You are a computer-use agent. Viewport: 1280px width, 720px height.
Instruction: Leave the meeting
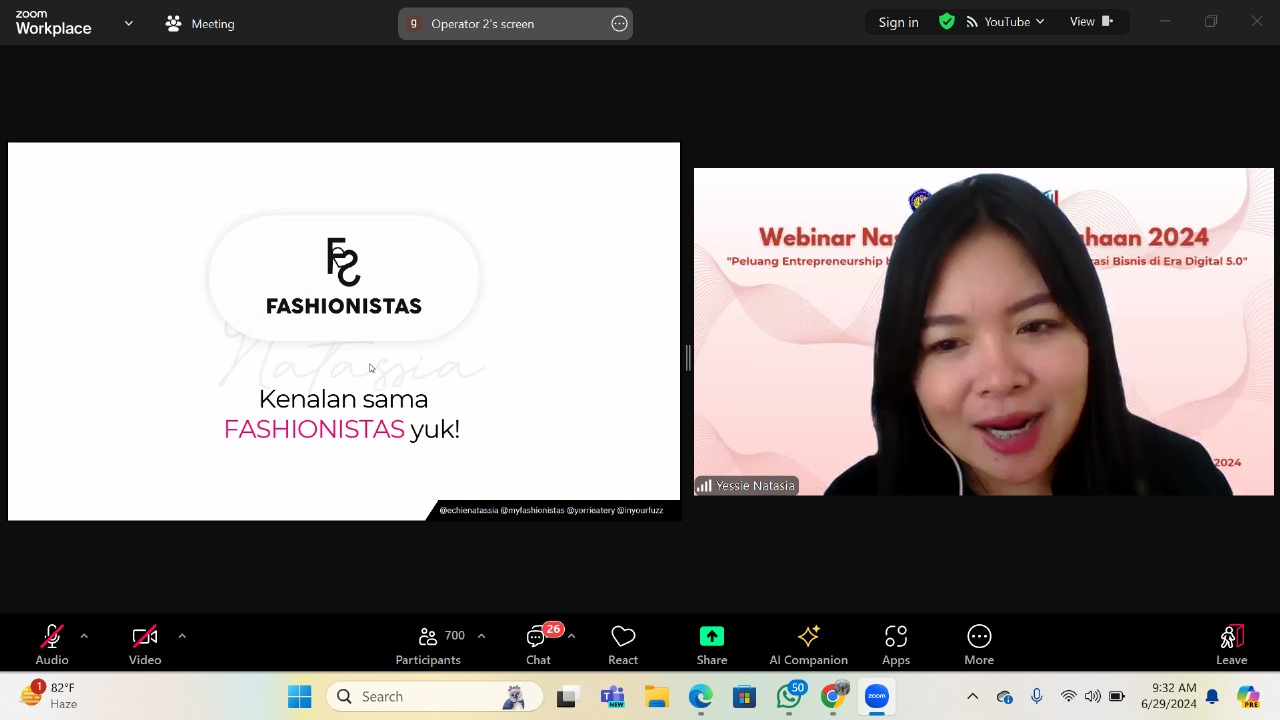point(1231,645)
